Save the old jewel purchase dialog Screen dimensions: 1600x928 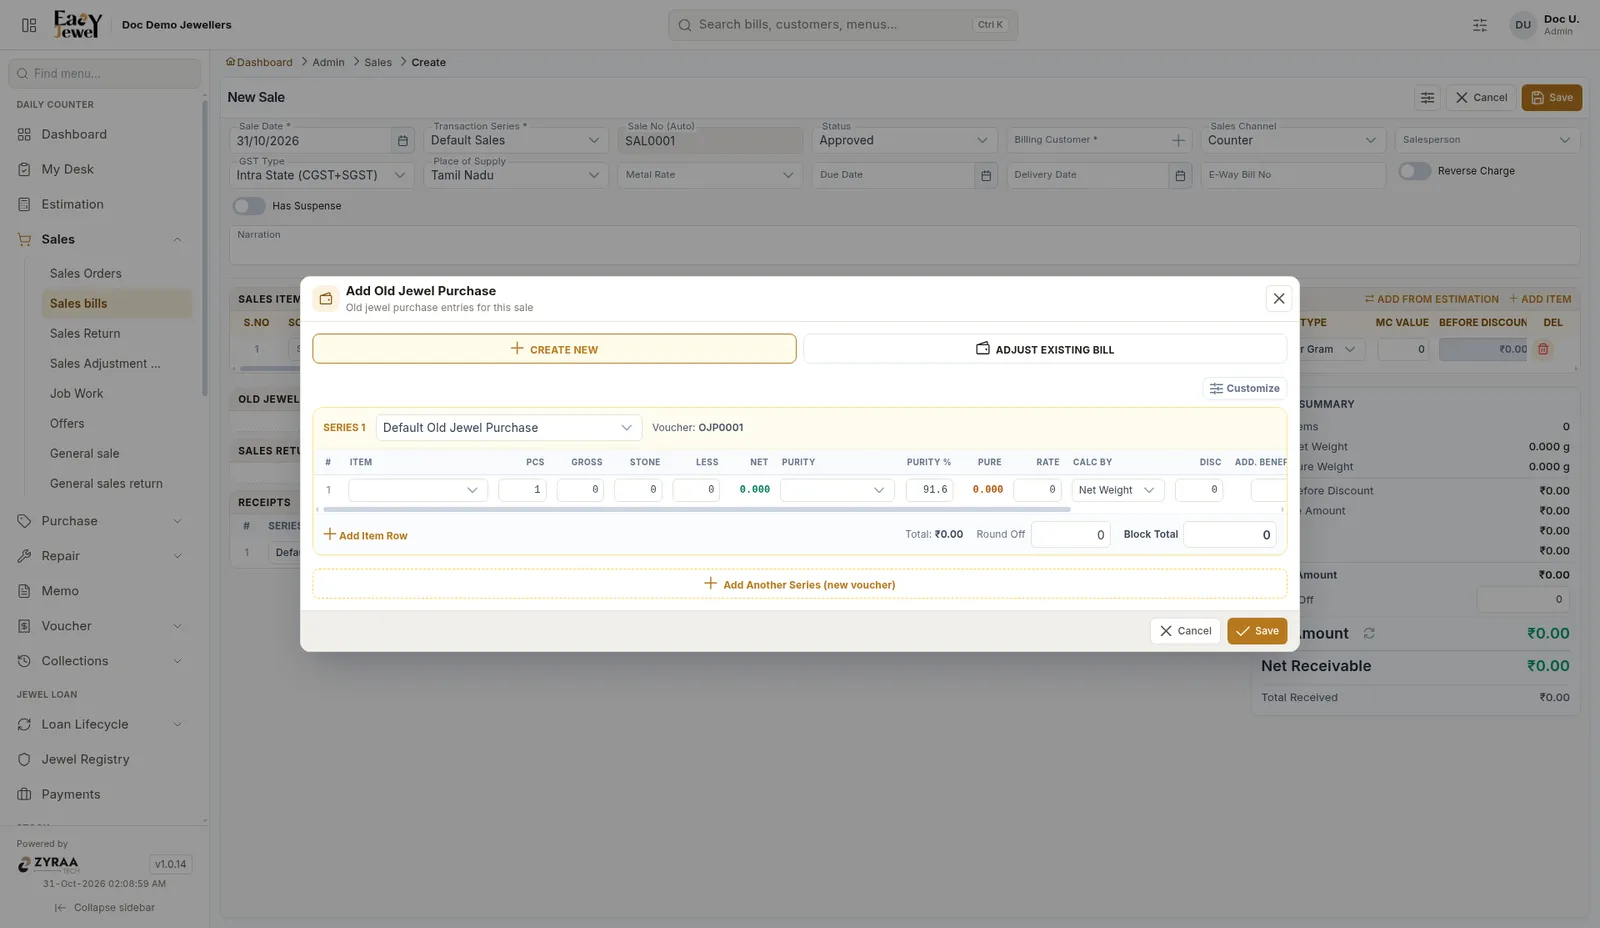tap(1257, 632)
